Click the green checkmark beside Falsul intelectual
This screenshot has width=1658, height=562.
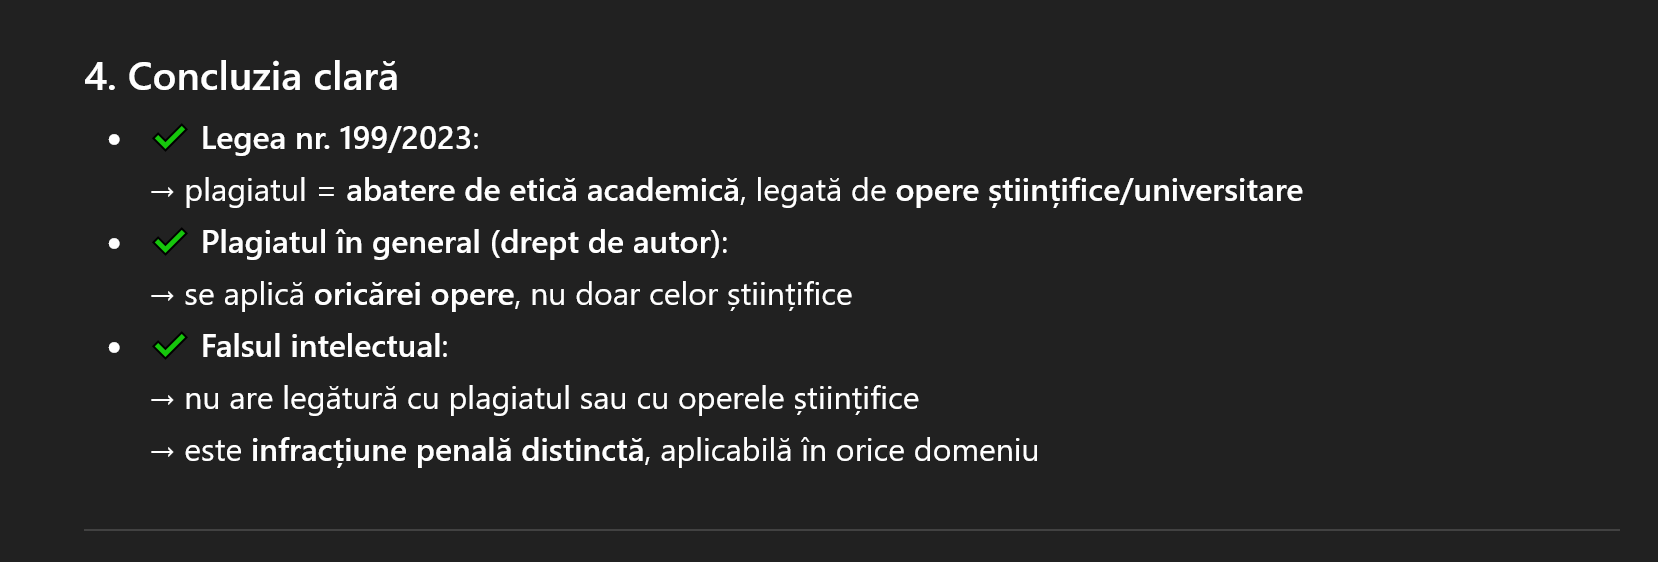pyautogui.click(x=169, y=346)
